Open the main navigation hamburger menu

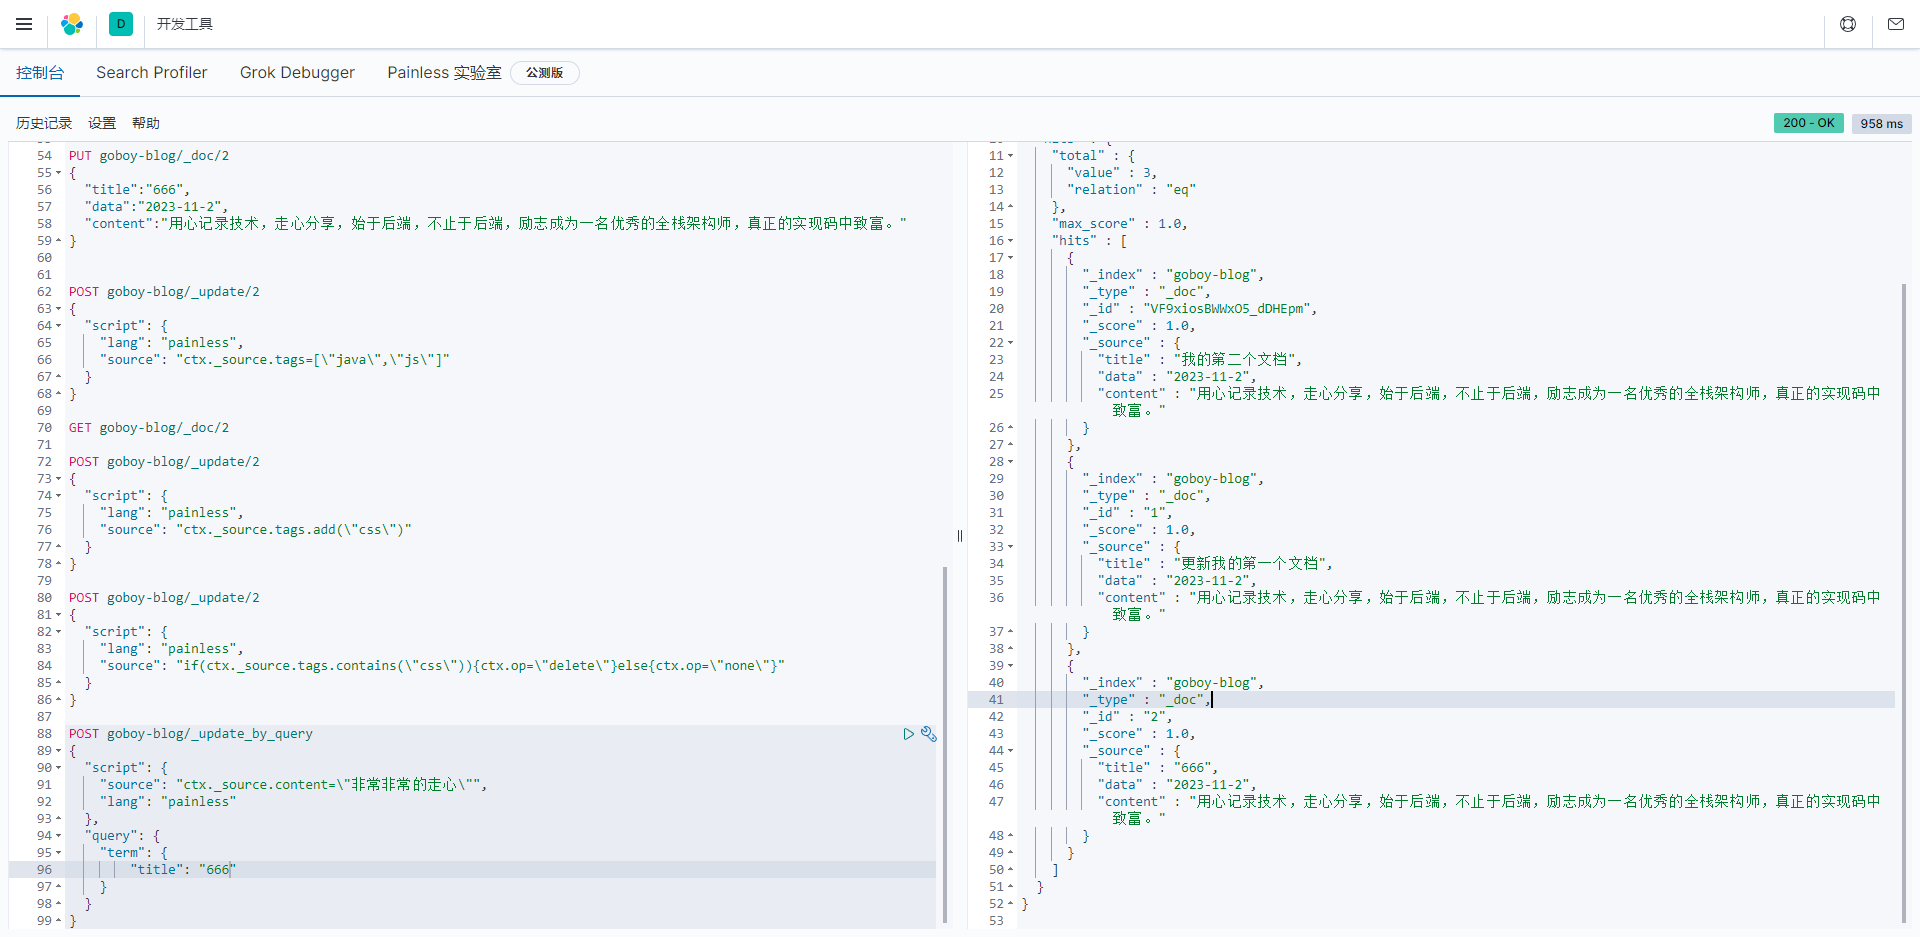pos(24,24)
